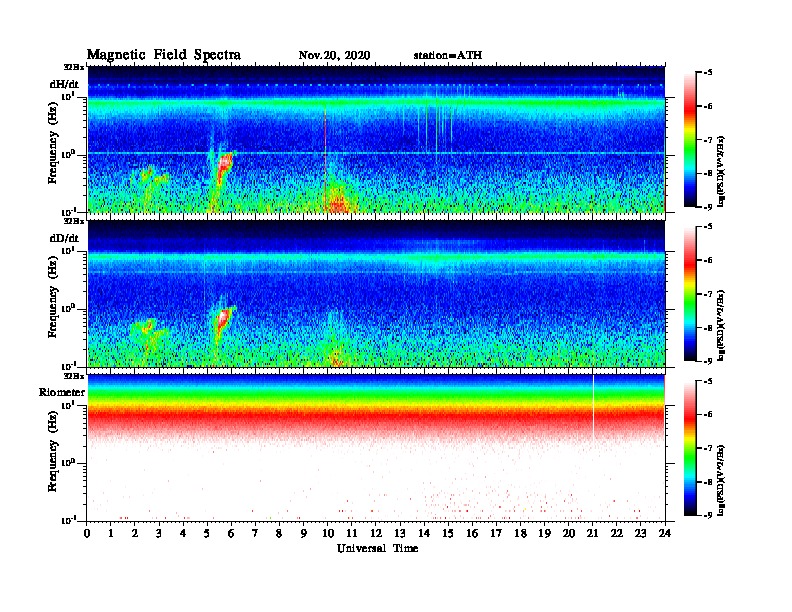
Task: Click the "-9" tick on Riometer color bar
Action: pyautogui.click(x=708, y=515)
